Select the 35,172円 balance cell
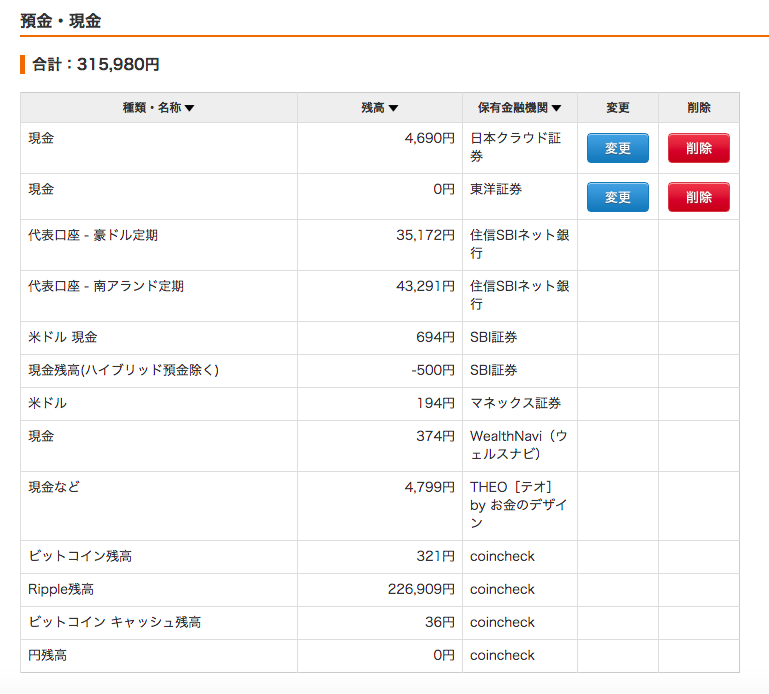This screenshot has height=694, width=769. click(x=380, y=245)
